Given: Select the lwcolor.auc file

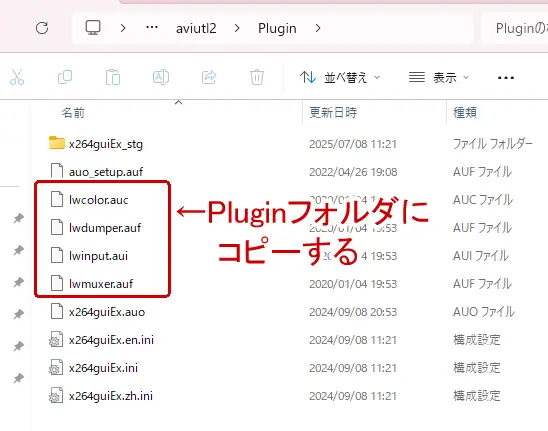Looking at the screenshot, I should (99, 200).
